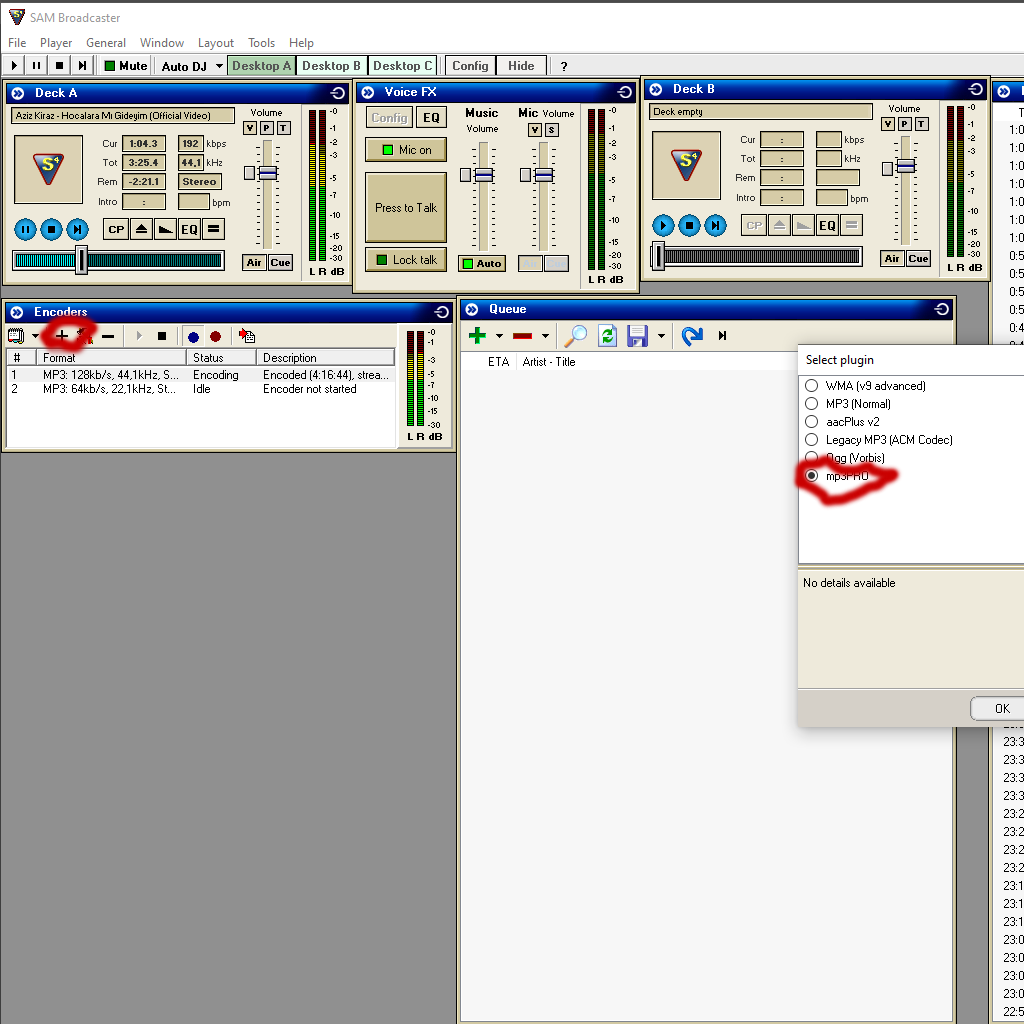
Task: Click the pause icon in the main toolbar
Action: 37,65
